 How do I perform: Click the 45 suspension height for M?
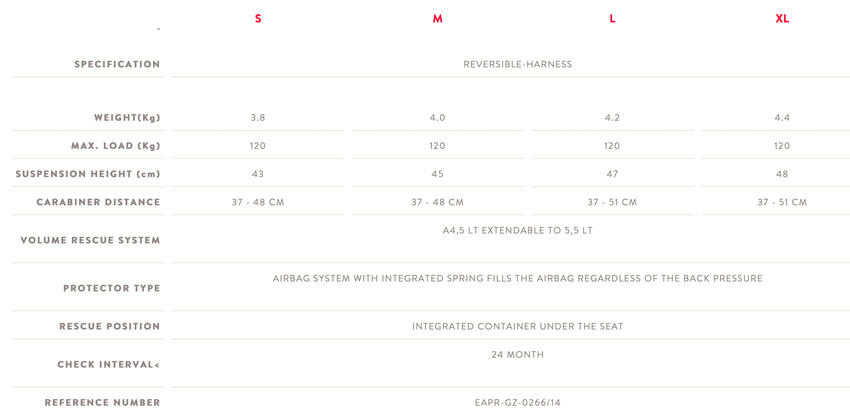(x=437, y=174)
